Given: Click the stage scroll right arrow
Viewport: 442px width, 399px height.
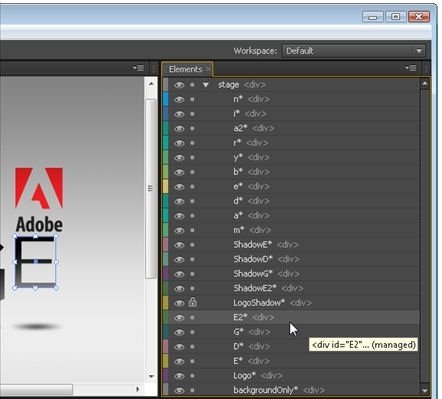Looking at the screenshot, I should 137,389.
